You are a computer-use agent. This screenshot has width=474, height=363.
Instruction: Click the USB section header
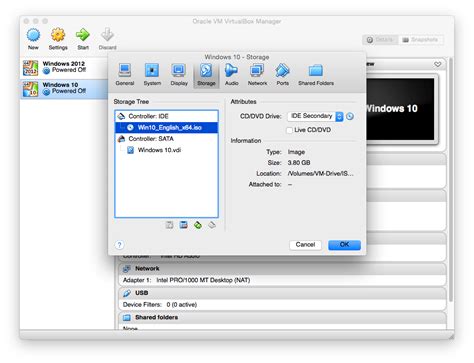point(282,293)
